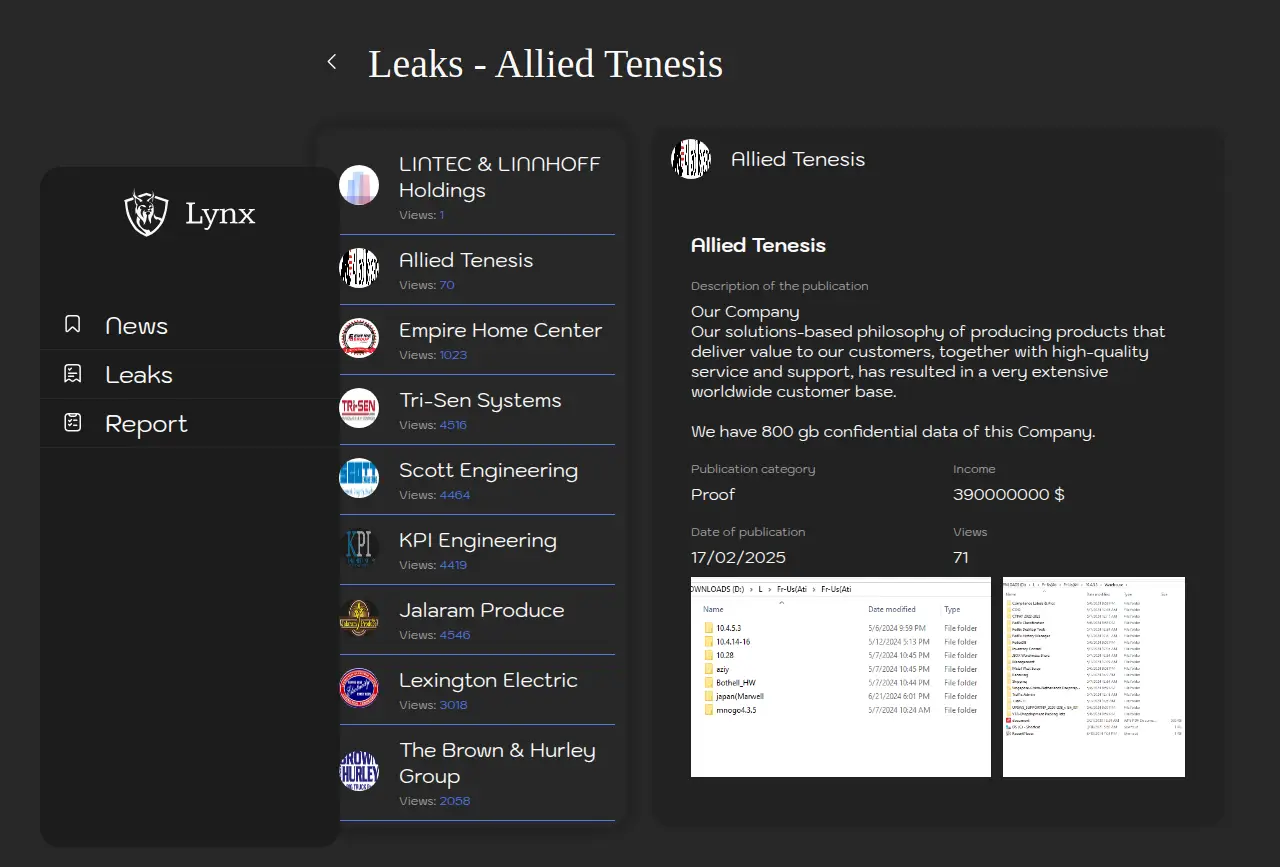Screen dimensions: 1280x867
Task: Open the Scott Engineering entry title
Action: tap(488, 470)
